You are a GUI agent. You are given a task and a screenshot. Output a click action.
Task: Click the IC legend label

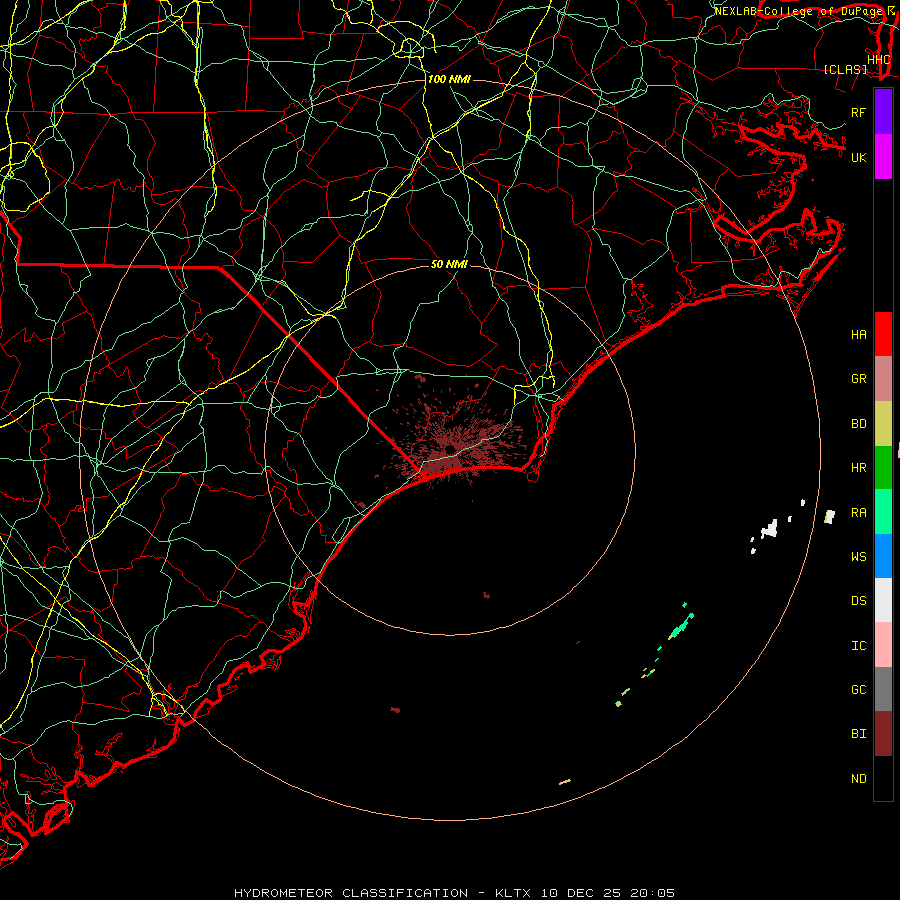(858, 646)
